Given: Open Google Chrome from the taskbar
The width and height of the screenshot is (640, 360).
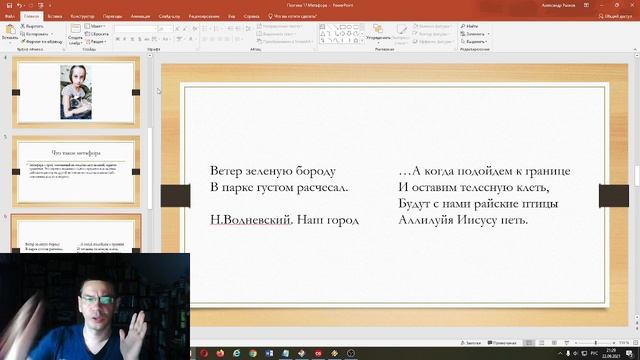Looking at the screenshot, I should pos(253,353).
